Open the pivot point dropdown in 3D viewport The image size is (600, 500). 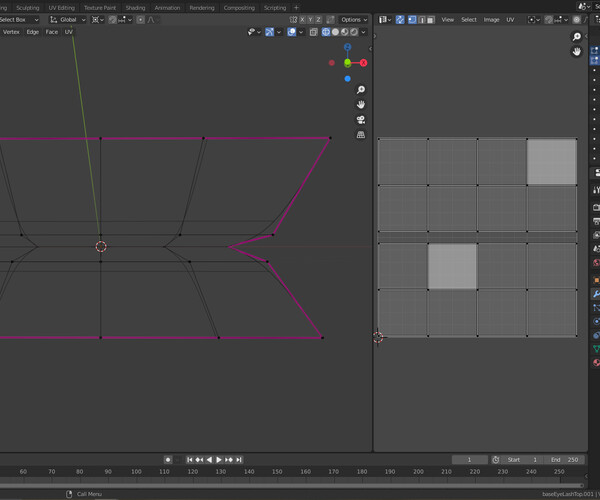click(98, 20)
